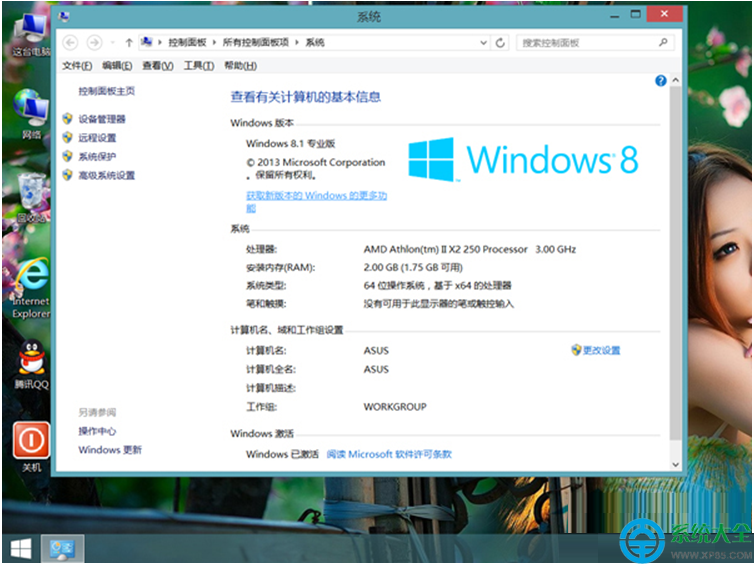Image resolution: width=754 pixels, height=566 pixels.
Task: Click the system window title icon
Action: (64, 17)
